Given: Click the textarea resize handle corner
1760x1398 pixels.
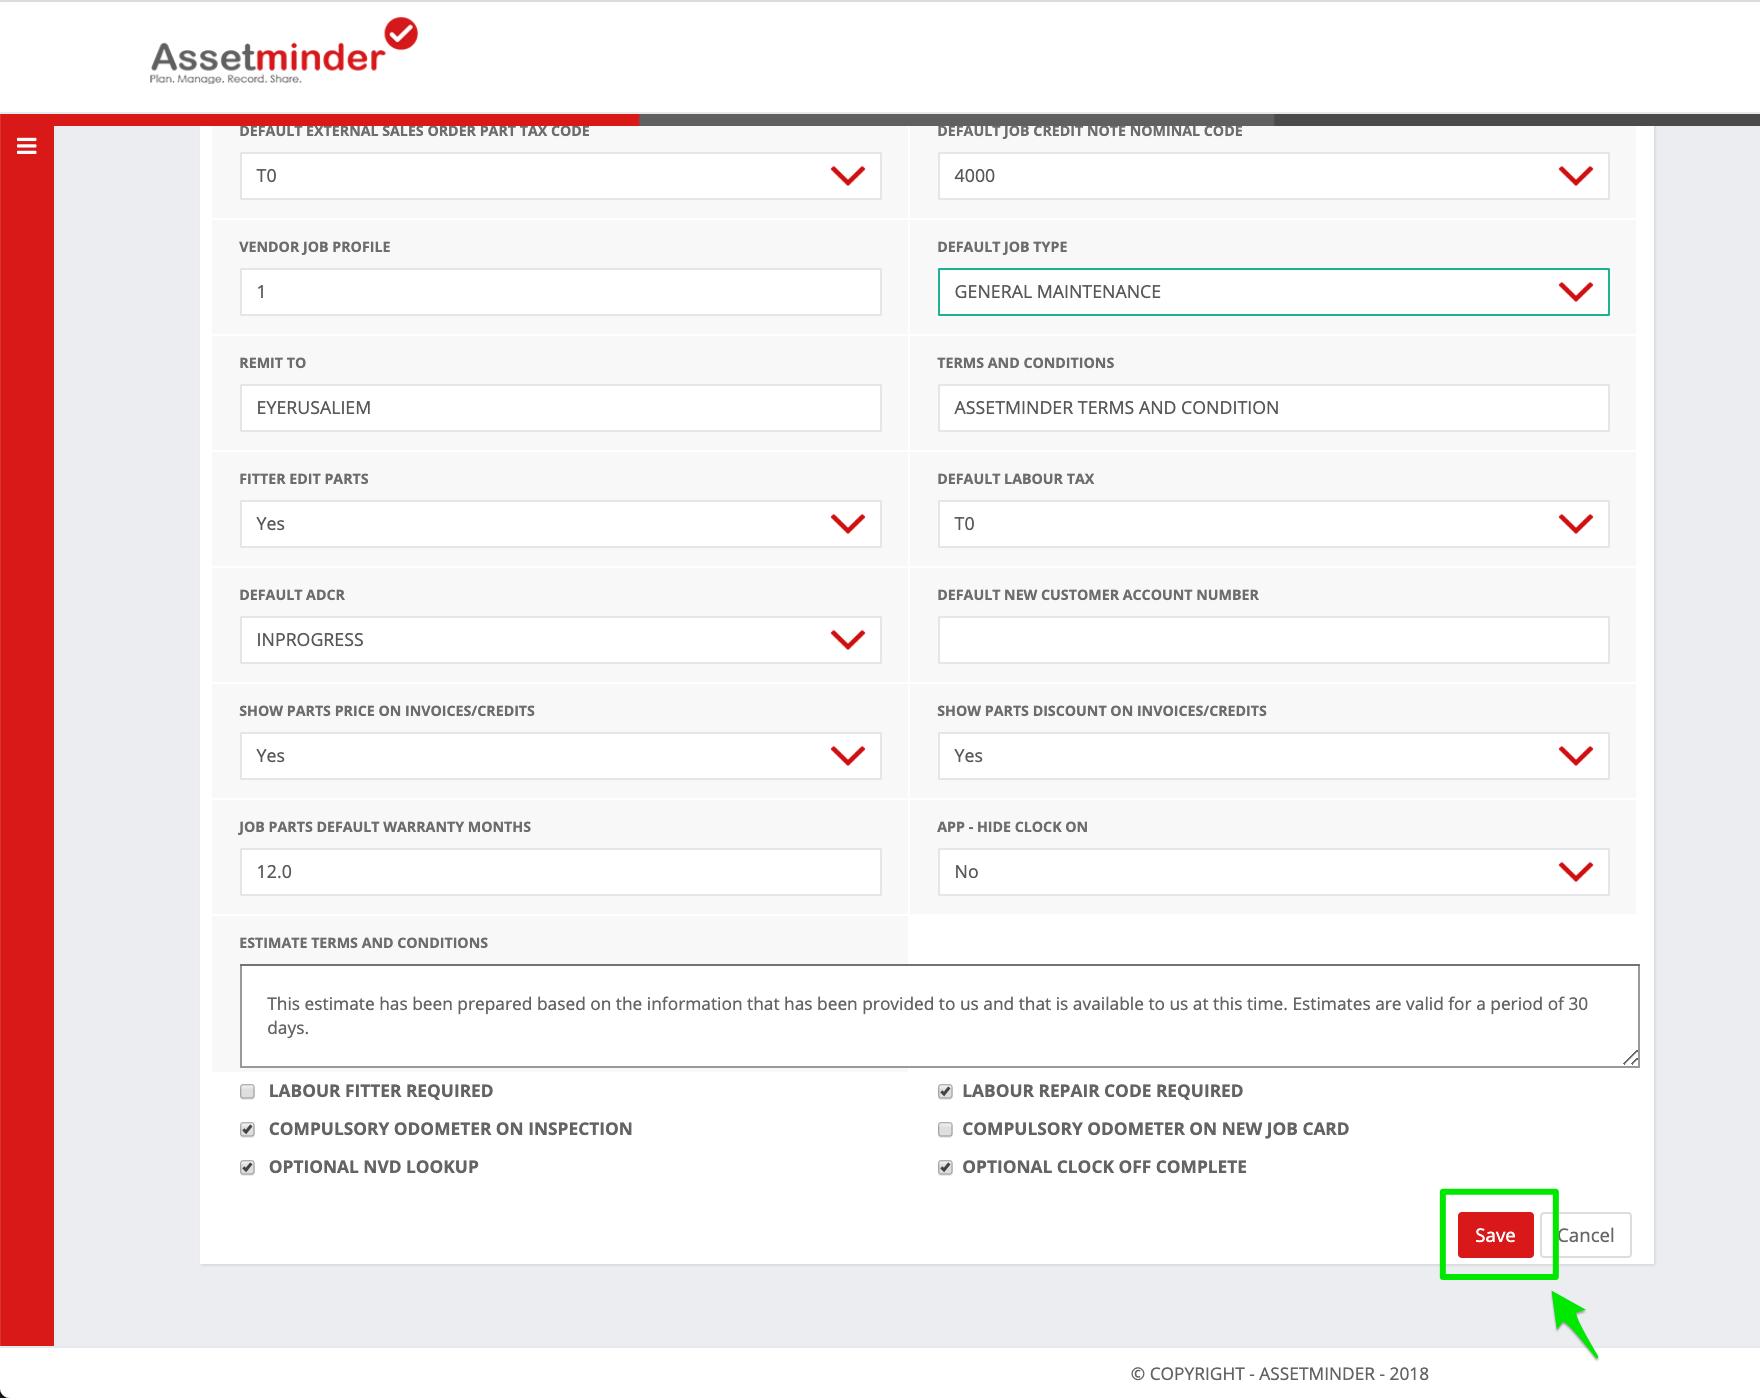Looking at the screenshot, I should pos(1631,1059).
